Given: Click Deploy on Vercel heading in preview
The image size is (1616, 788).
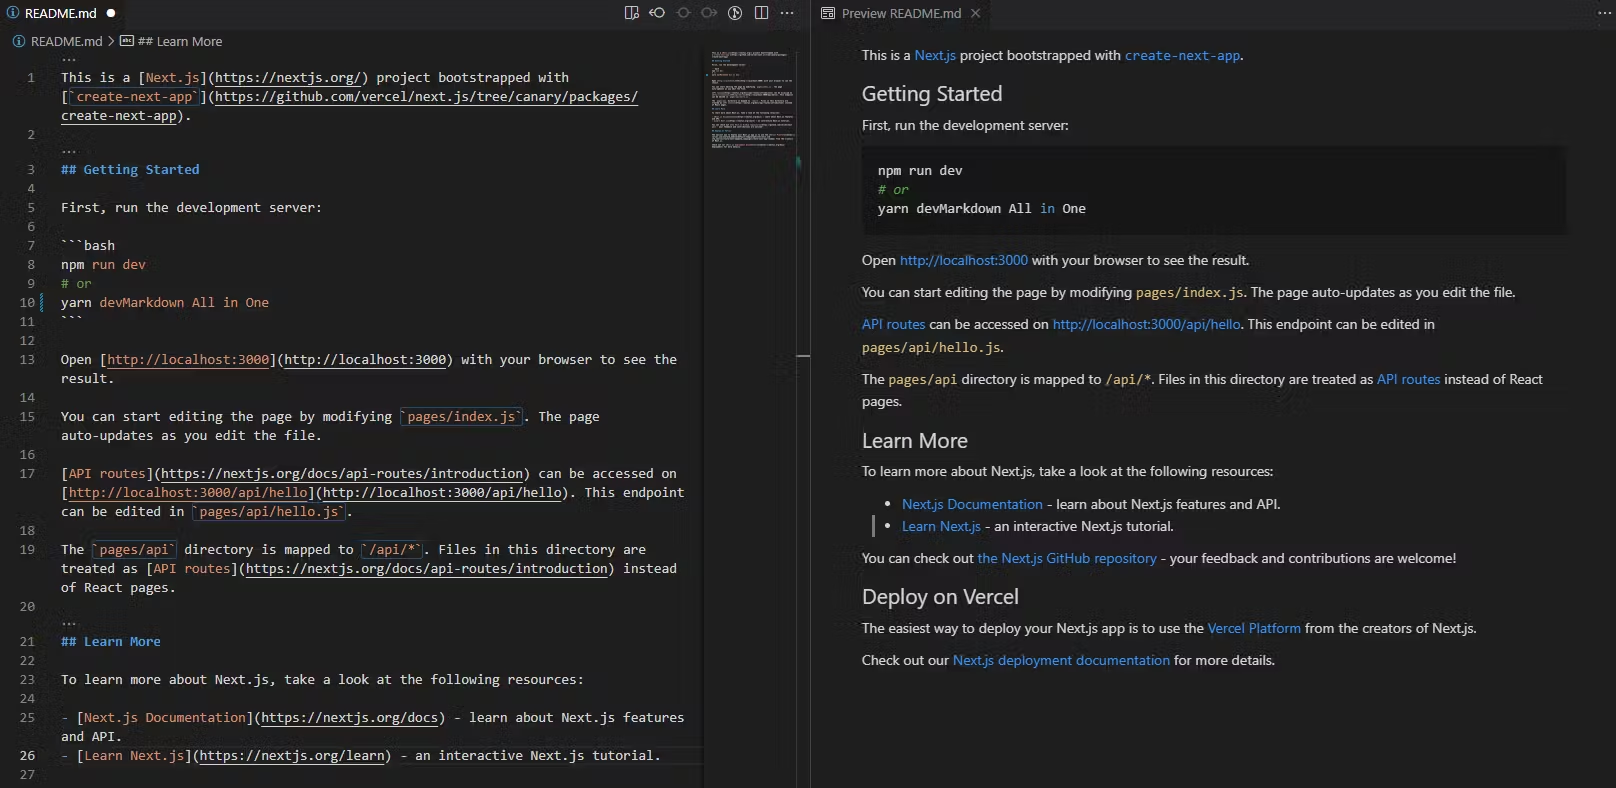Looking at the screenshot, I should [x=940, y=597].
